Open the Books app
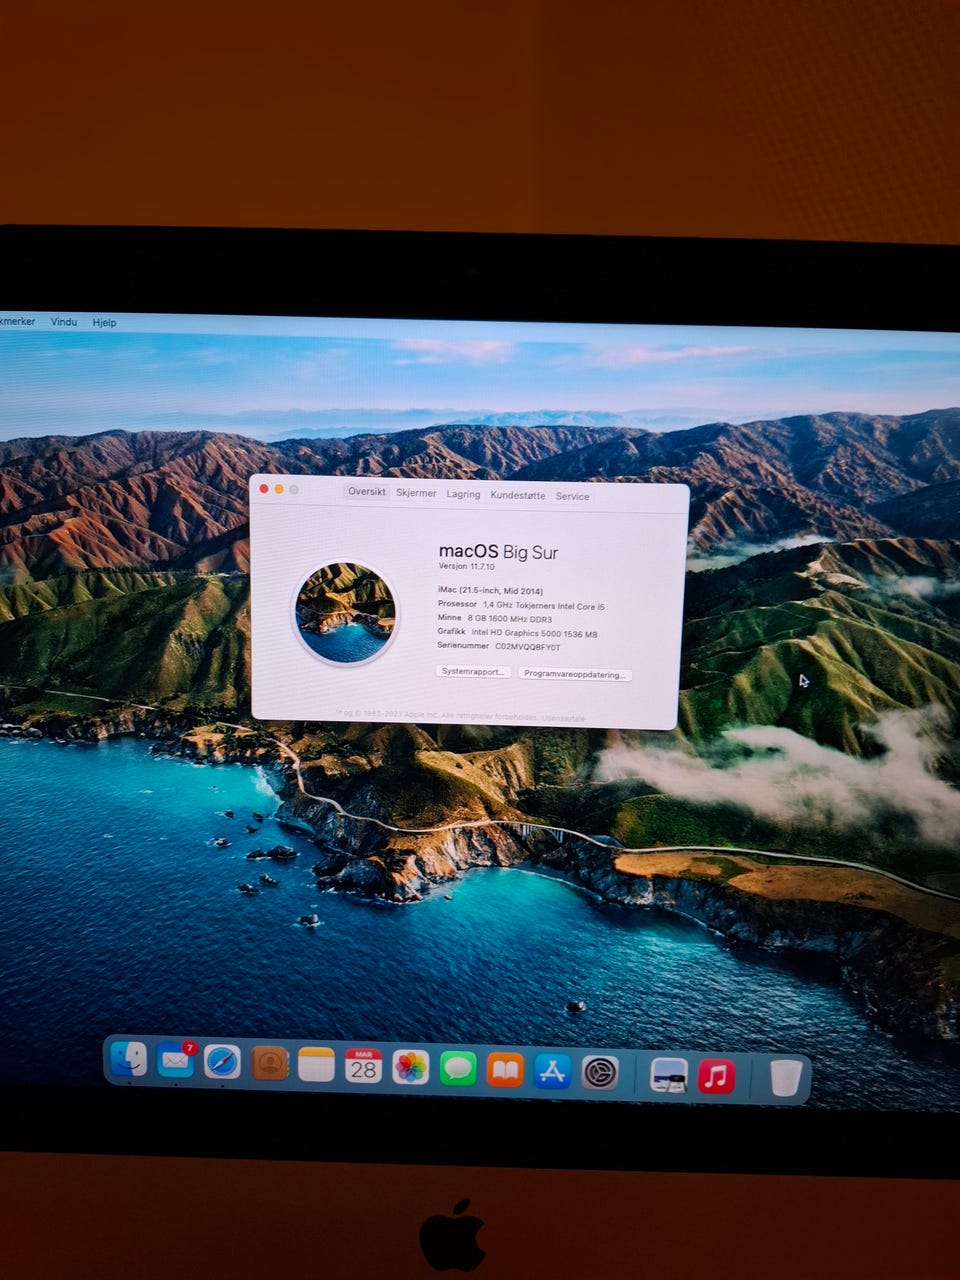960x1280 pixels. tap(505, 1070)
